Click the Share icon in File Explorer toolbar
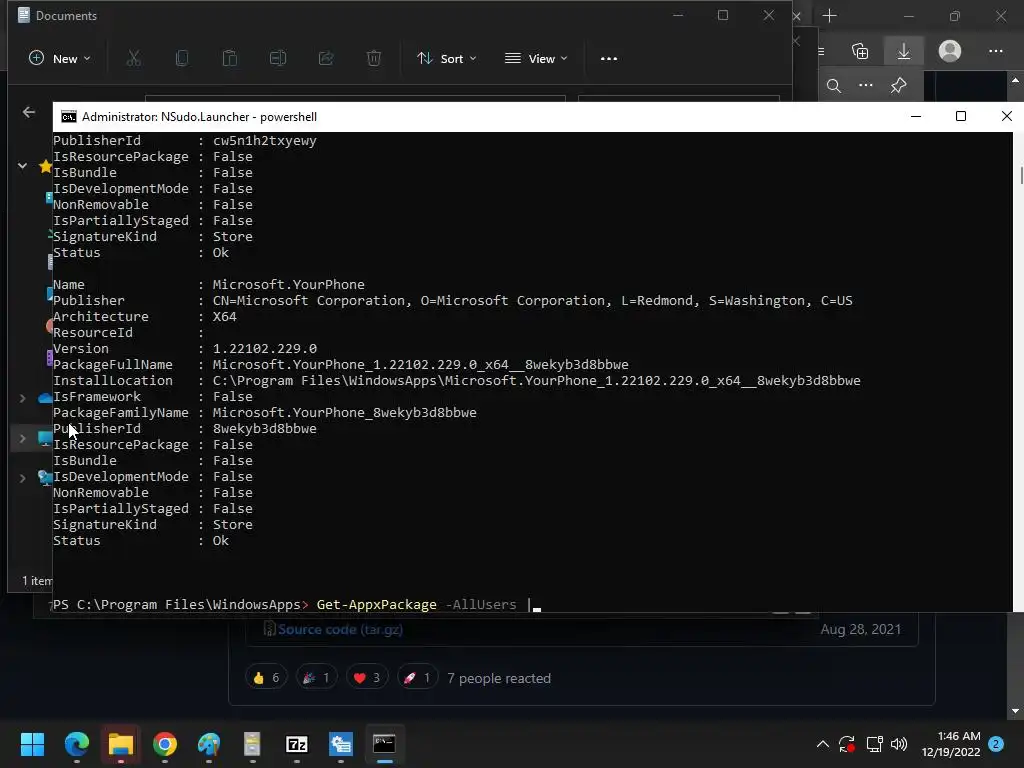 (326, 58)
